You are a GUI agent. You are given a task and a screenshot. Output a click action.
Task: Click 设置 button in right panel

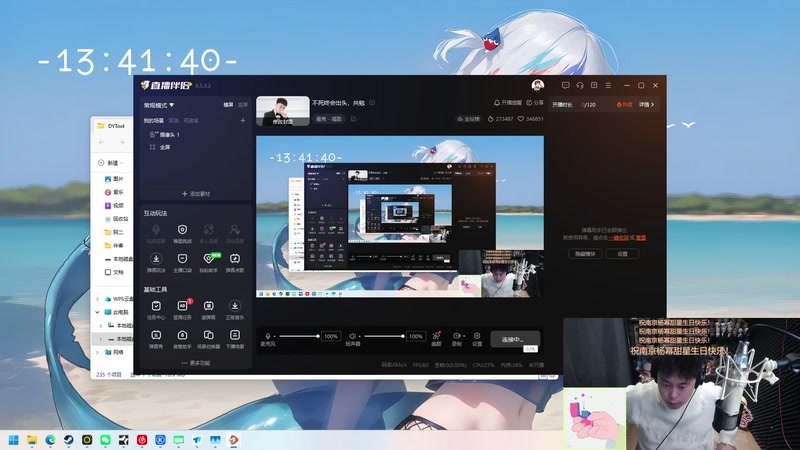[622, 254]
